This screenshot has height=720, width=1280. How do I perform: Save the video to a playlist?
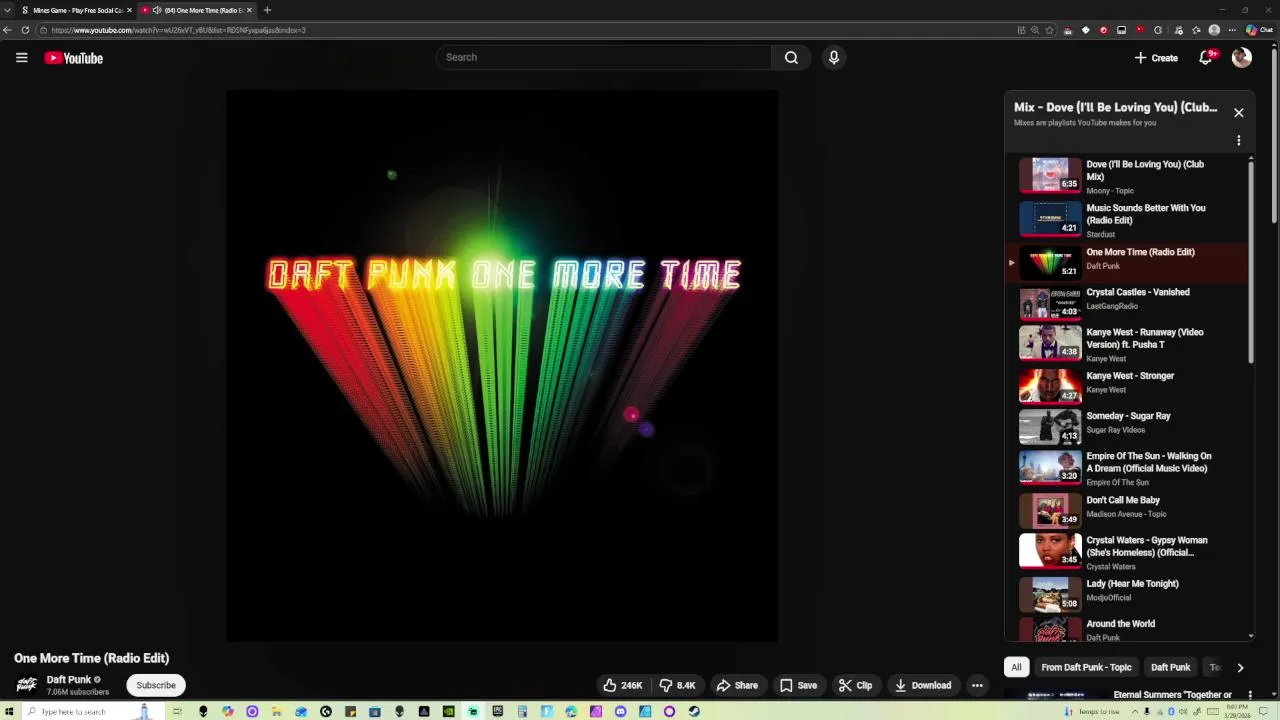coord(798,685)
